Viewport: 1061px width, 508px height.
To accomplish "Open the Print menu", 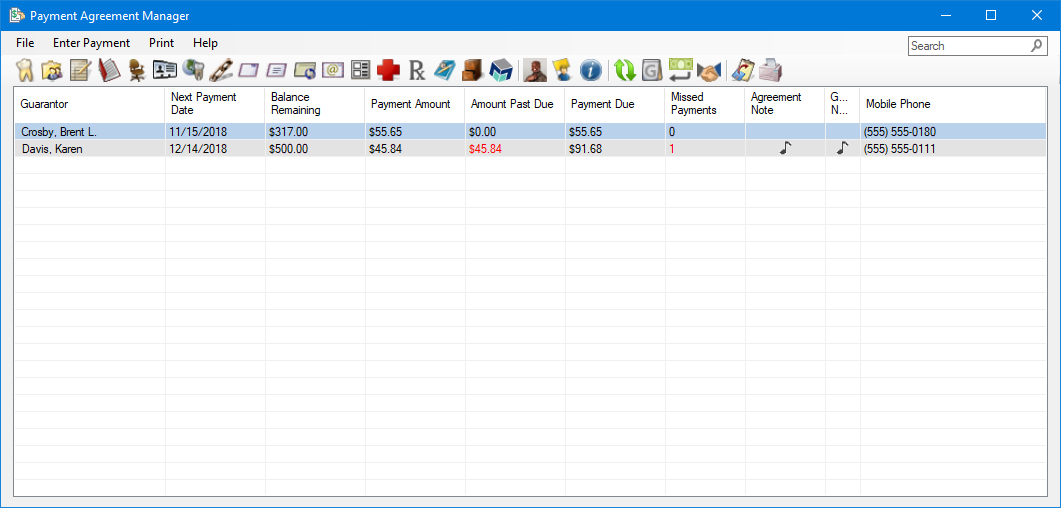I will click(161, 43).
